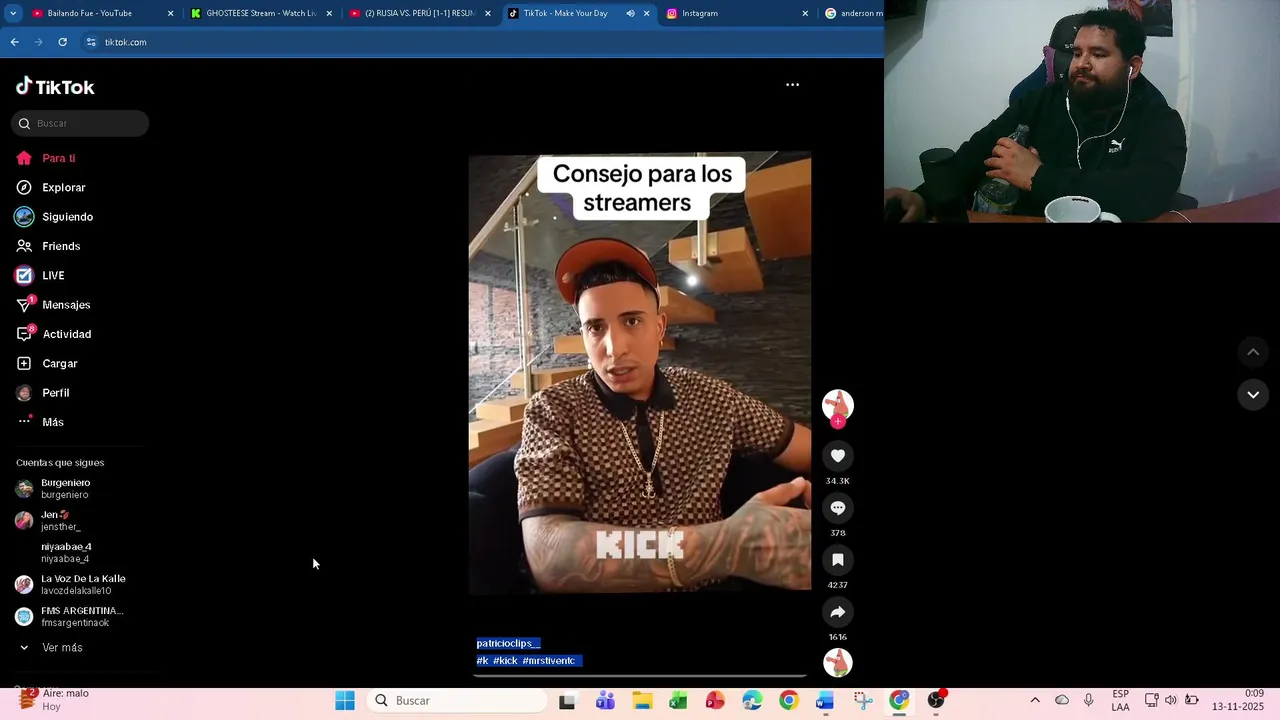This screenshot has height=720, width=1280.
Task: Open the Más menu
Action: (40, 422)
